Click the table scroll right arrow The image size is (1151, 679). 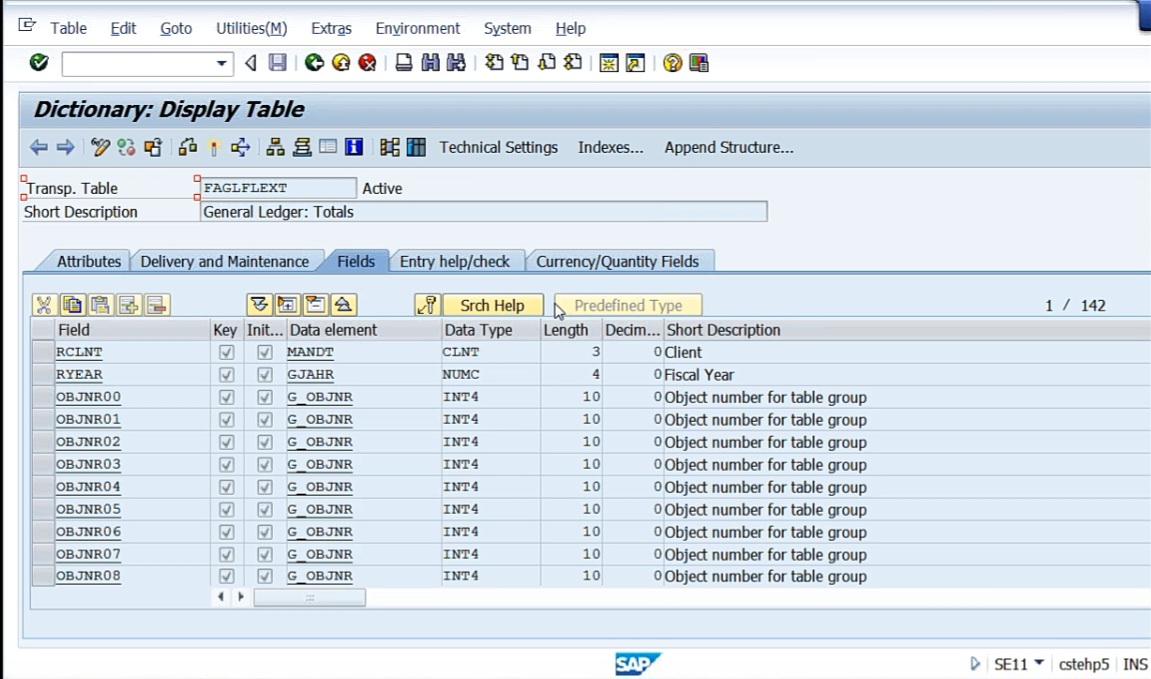pyautogui.click(x=241, y=597)
